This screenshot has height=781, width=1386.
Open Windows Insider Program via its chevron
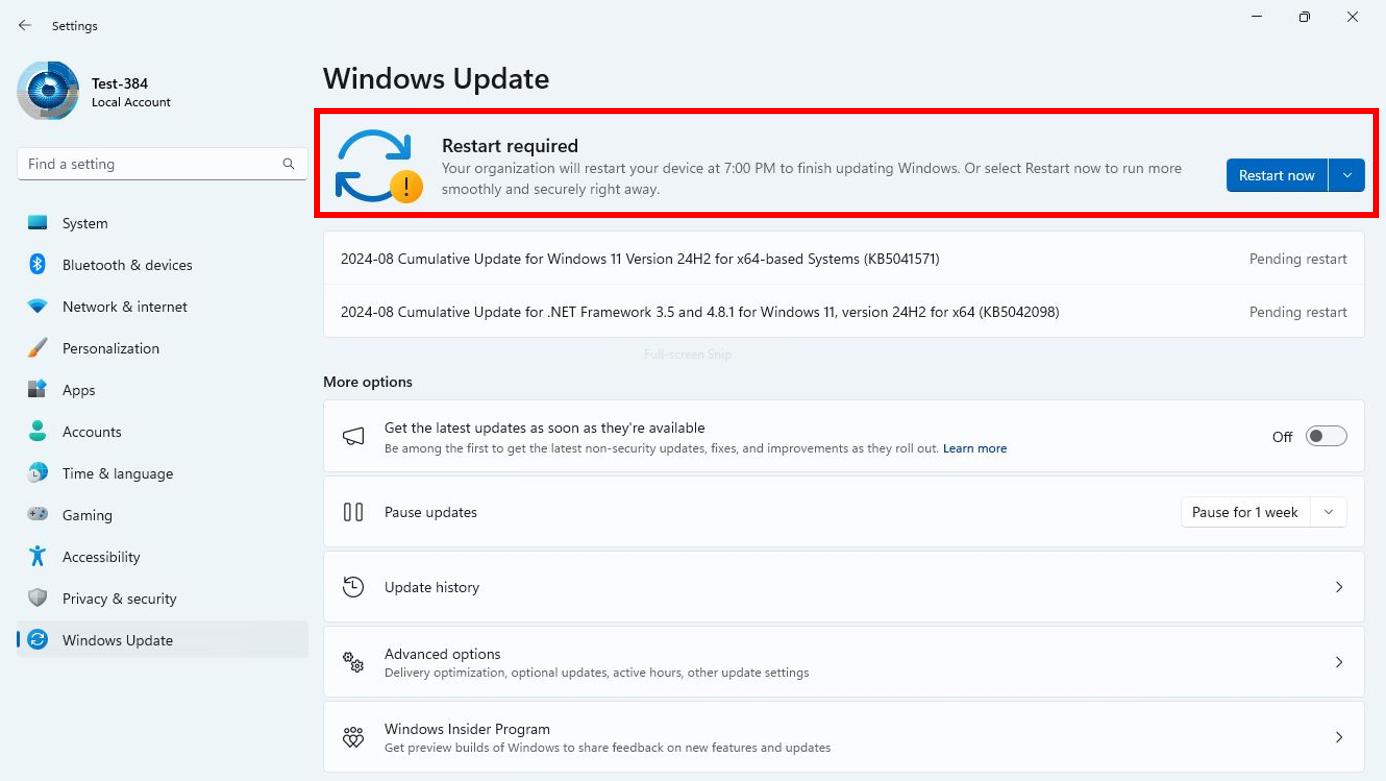(x=1339, y=737)
